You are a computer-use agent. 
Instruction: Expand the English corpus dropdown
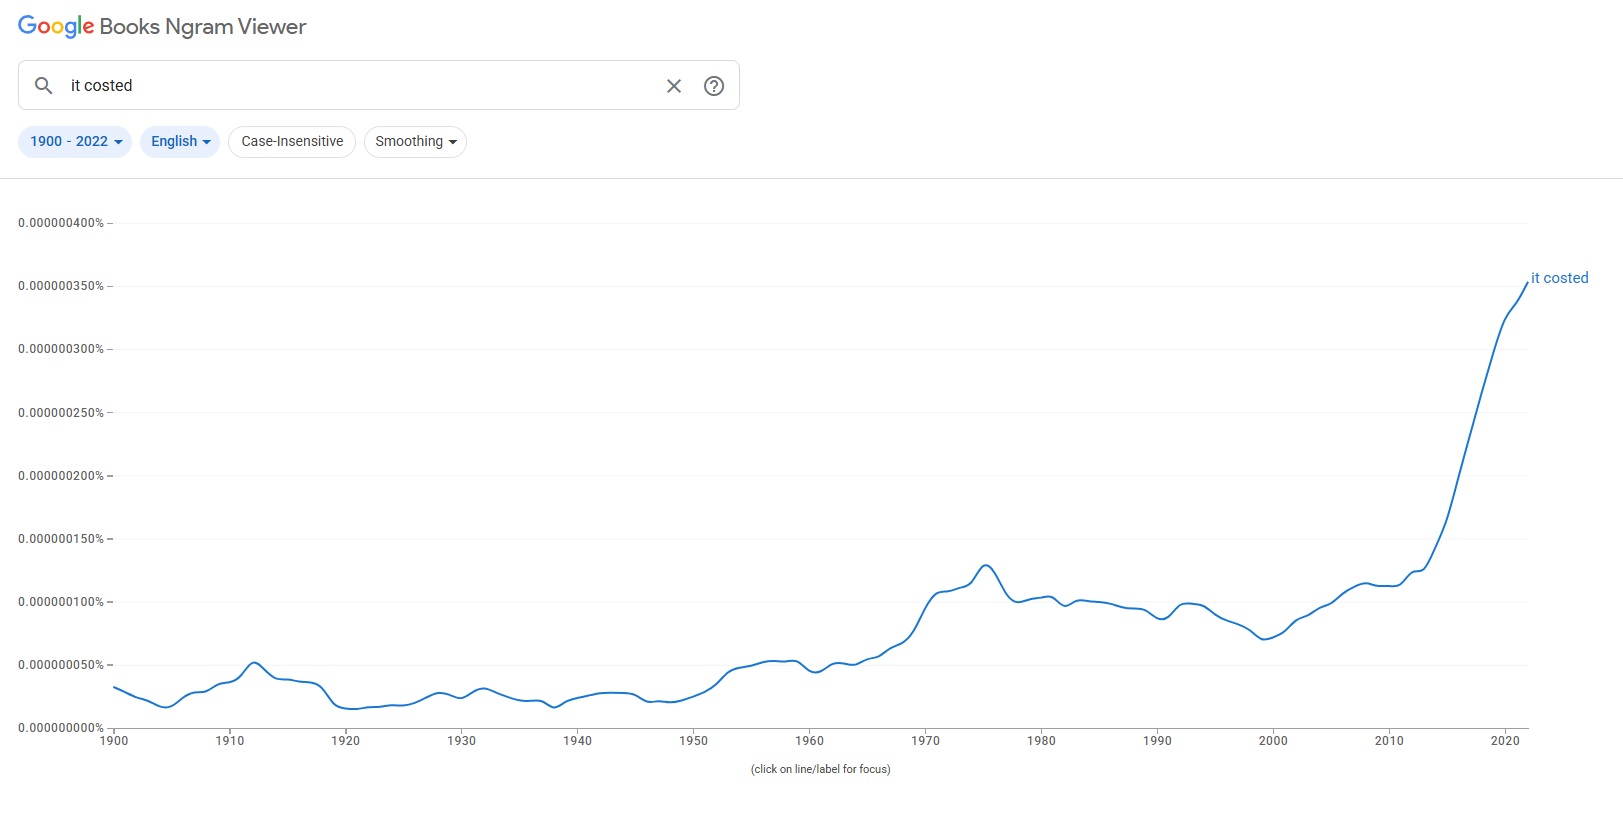click(x=180, y=142)
